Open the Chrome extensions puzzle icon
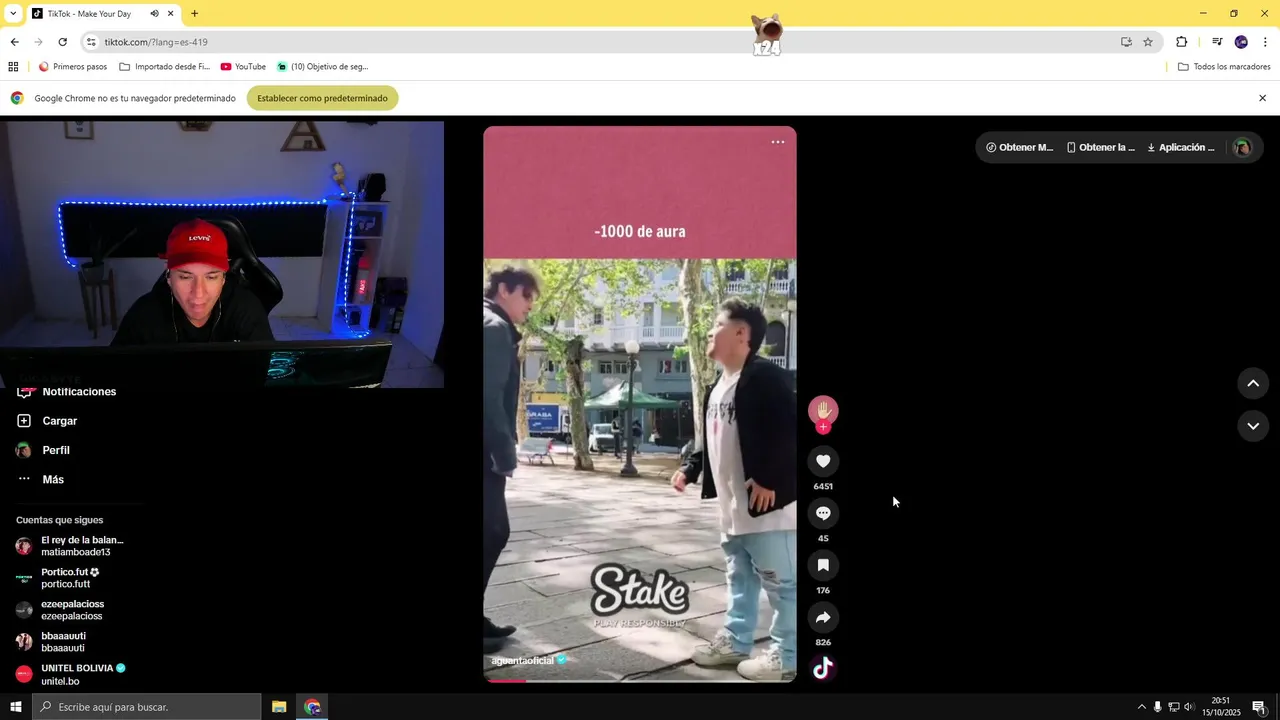Image resolution: width=1280 pixels, height=720 pixels. pos(1182,42)
